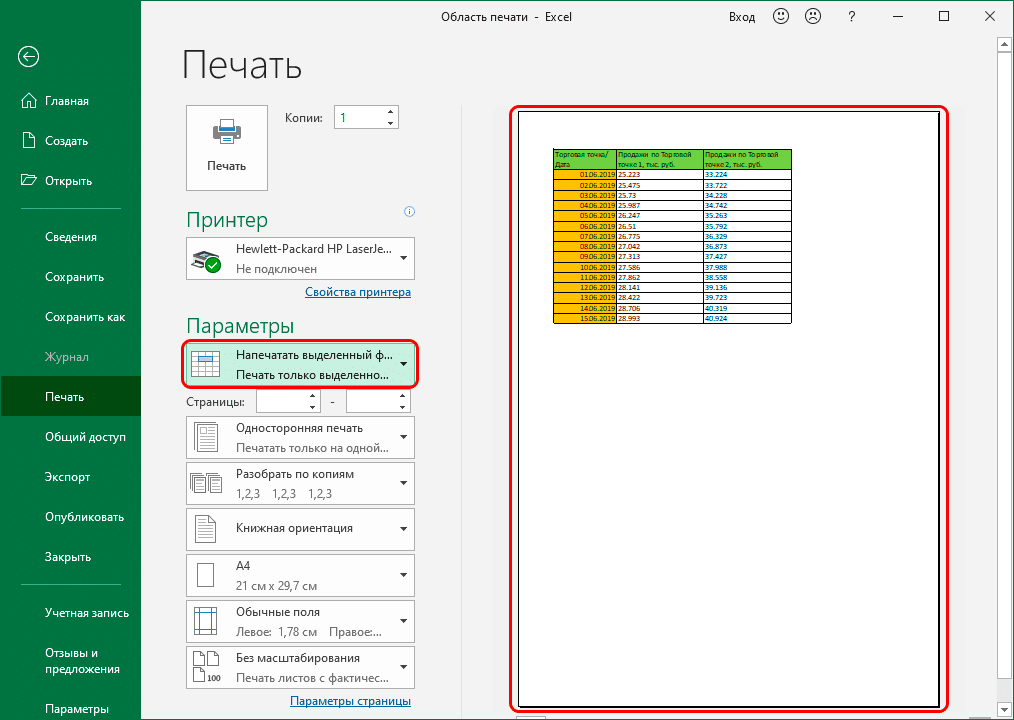Click the question mark help icon
The image size is (1014, 720).
click(x=851, y=17)
